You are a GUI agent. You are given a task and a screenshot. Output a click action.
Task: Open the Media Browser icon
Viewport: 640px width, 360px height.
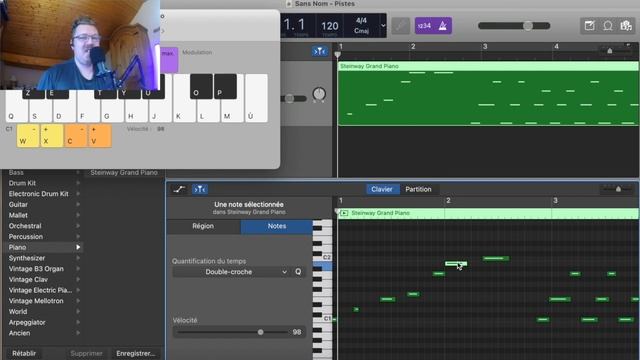pyautogui.click(x=626, y=26)
